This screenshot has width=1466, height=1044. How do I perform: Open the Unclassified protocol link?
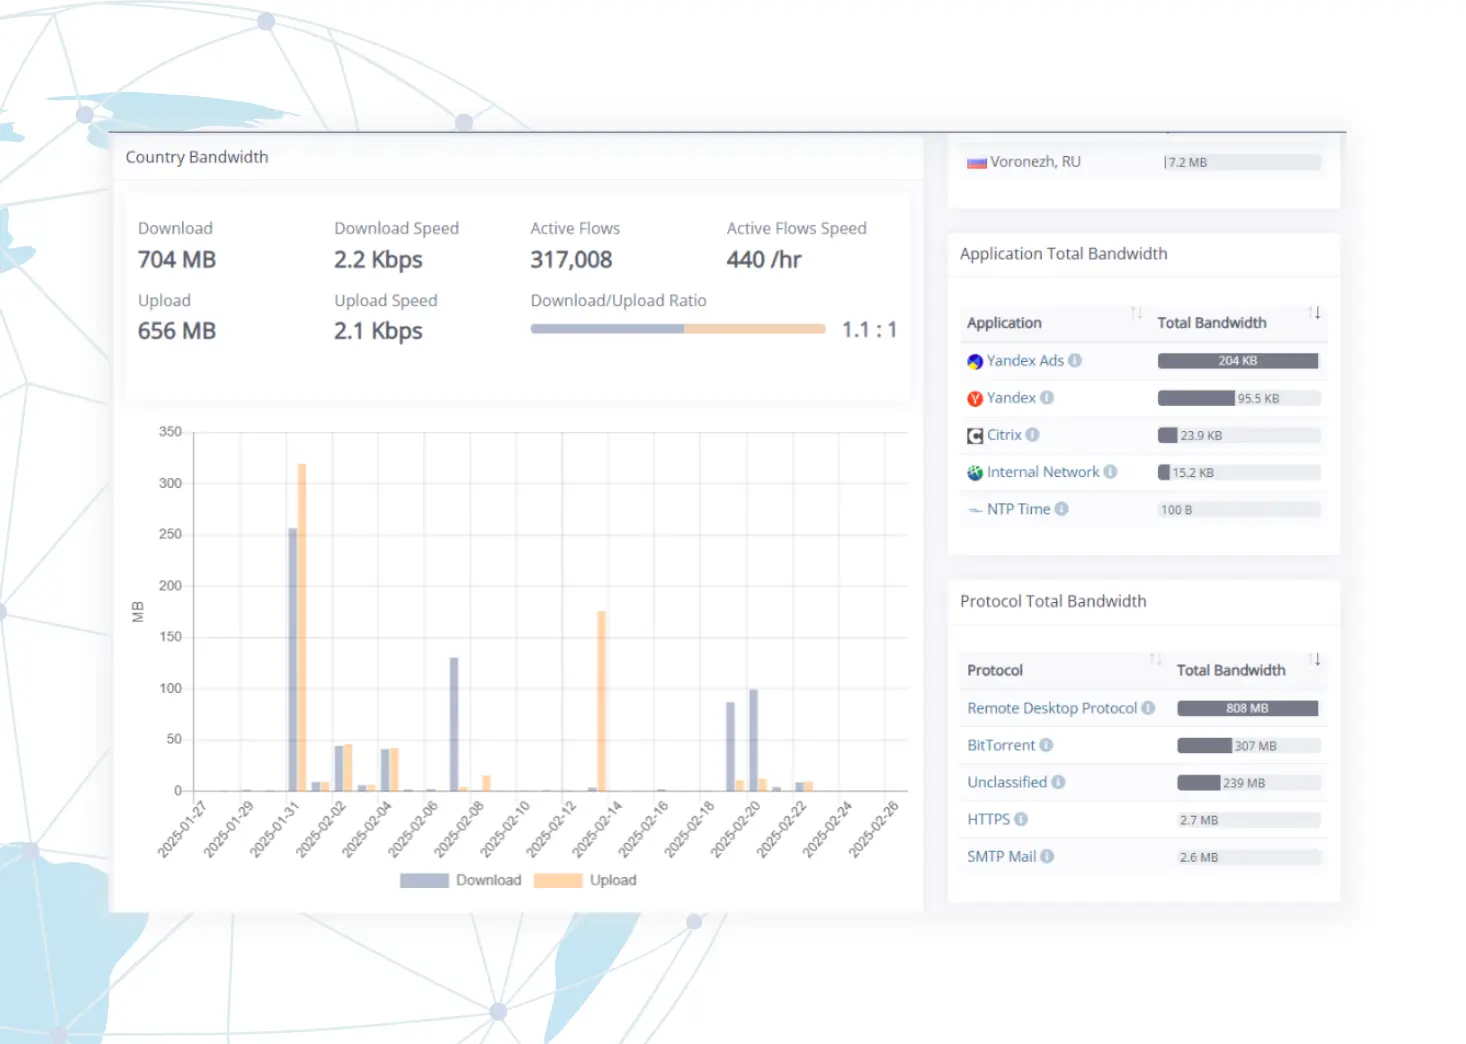click(1006, 782)
